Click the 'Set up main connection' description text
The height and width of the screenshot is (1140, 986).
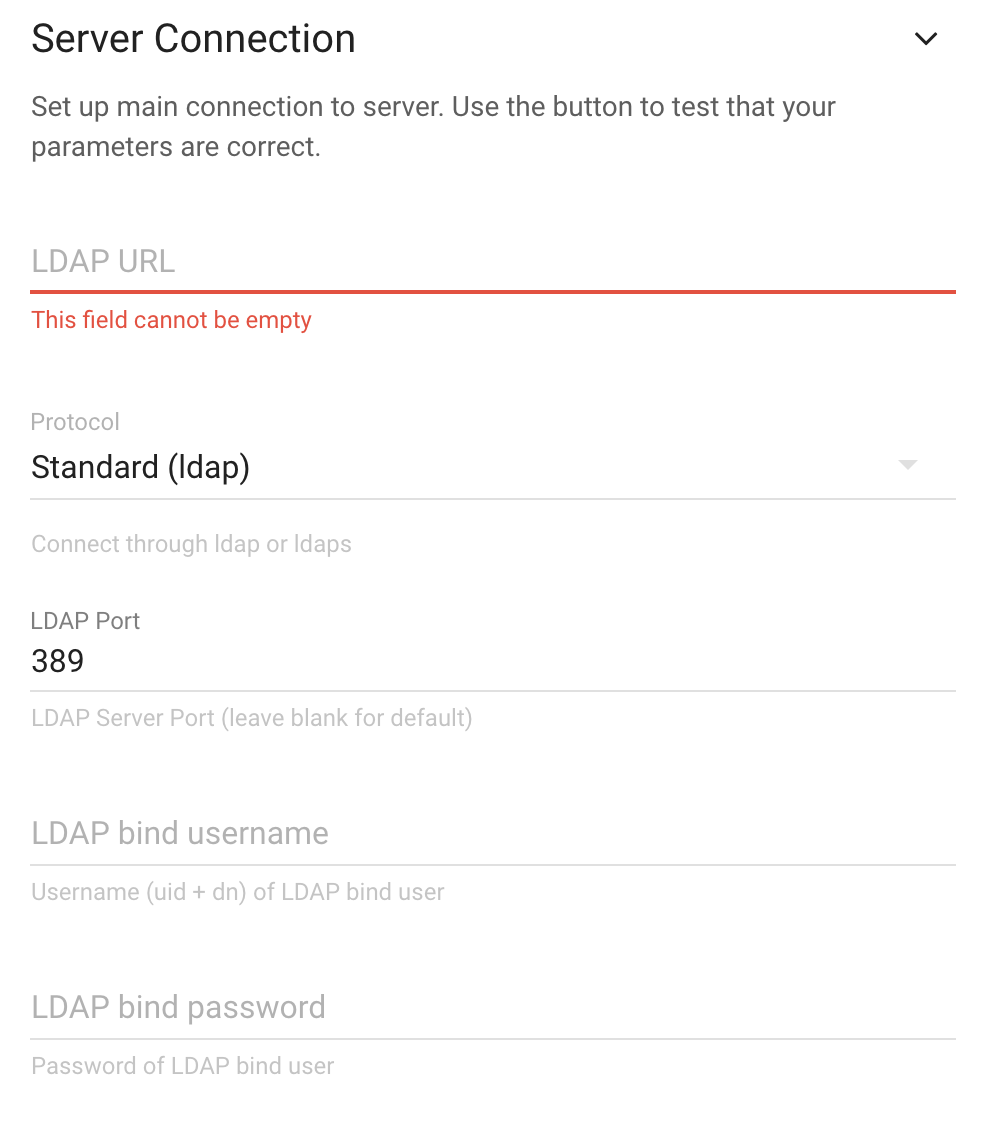tap(433, 127)
